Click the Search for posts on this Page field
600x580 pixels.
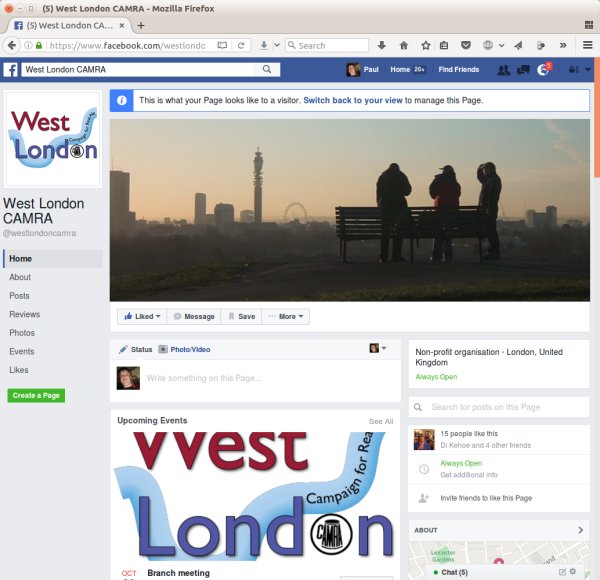499,407
